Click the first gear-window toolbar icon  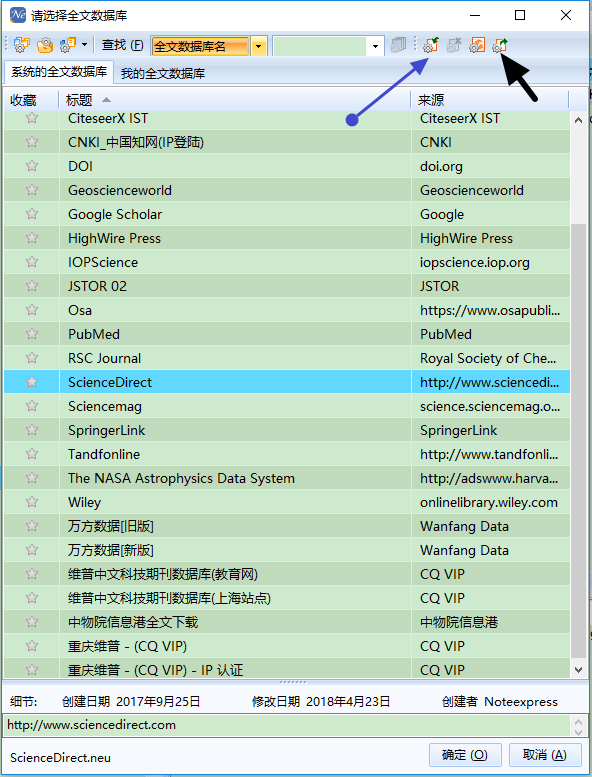[22, 45]
